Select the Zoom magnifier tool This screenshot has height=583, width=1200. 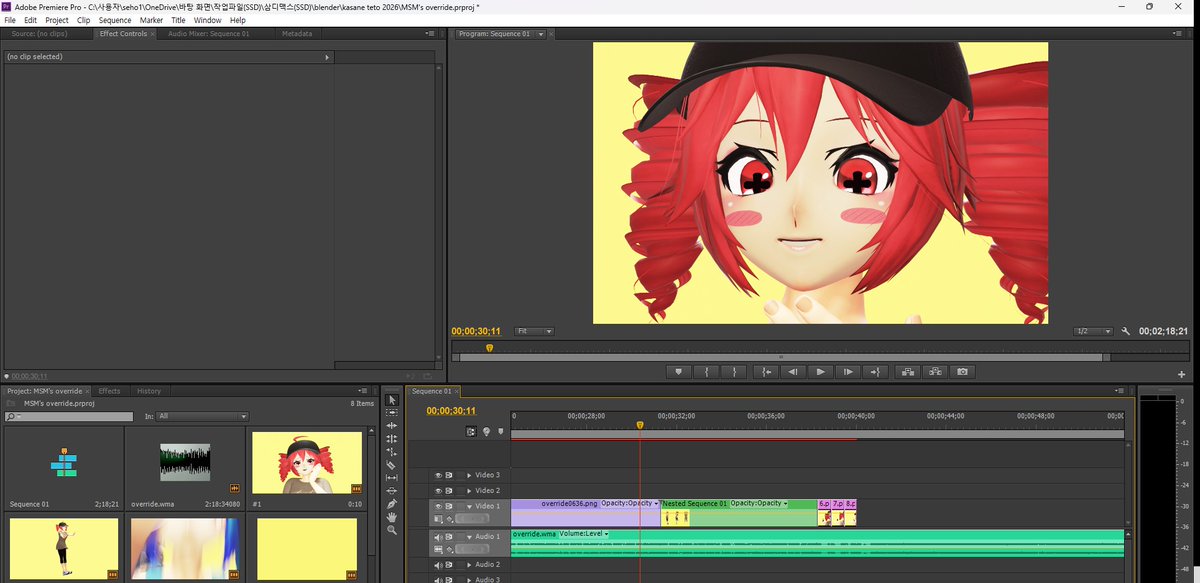click(x=391, y=530)
